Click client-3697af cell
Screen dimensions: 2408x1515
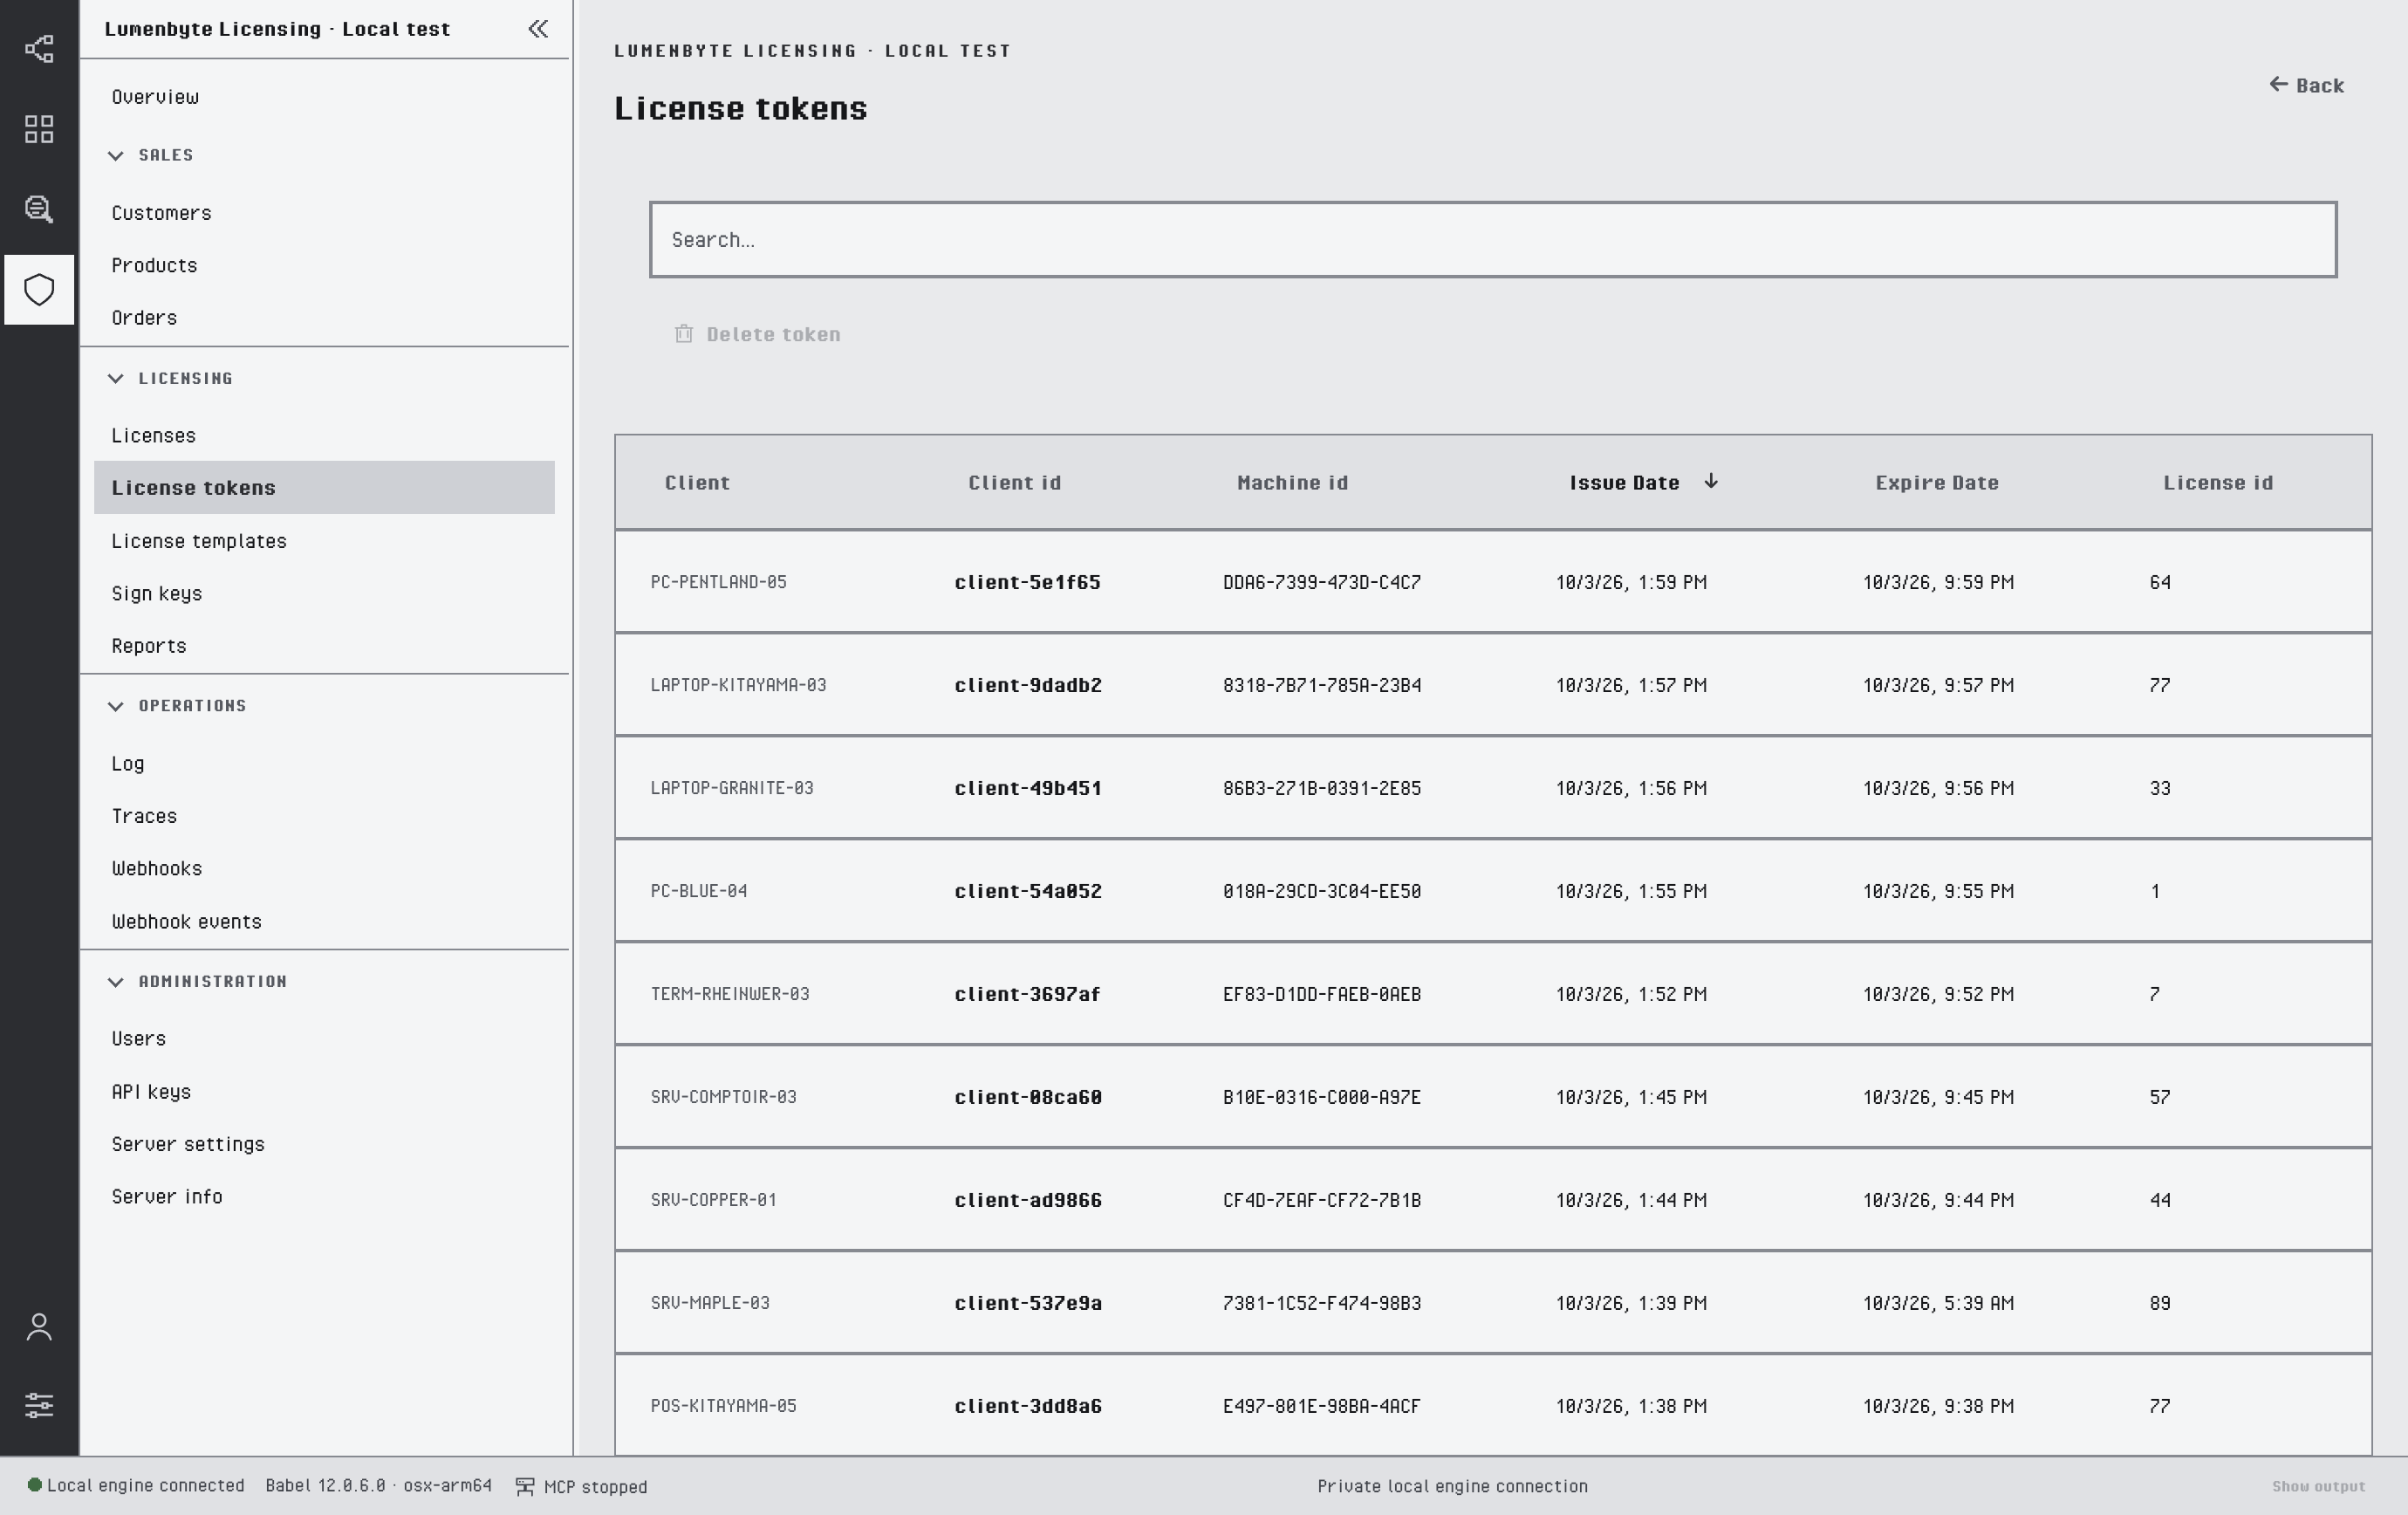click(x=1027, y=995)
